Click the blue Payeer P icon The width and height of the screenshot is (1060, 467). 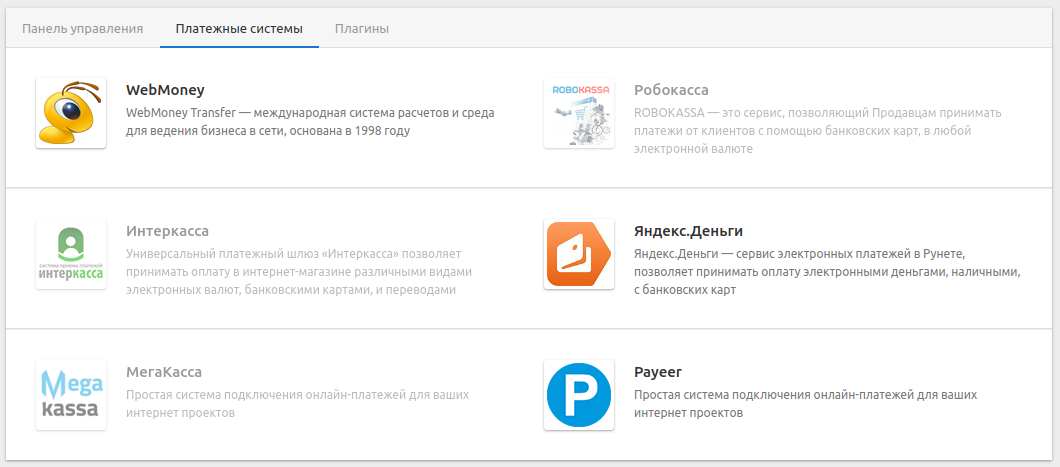pos(579,395)
